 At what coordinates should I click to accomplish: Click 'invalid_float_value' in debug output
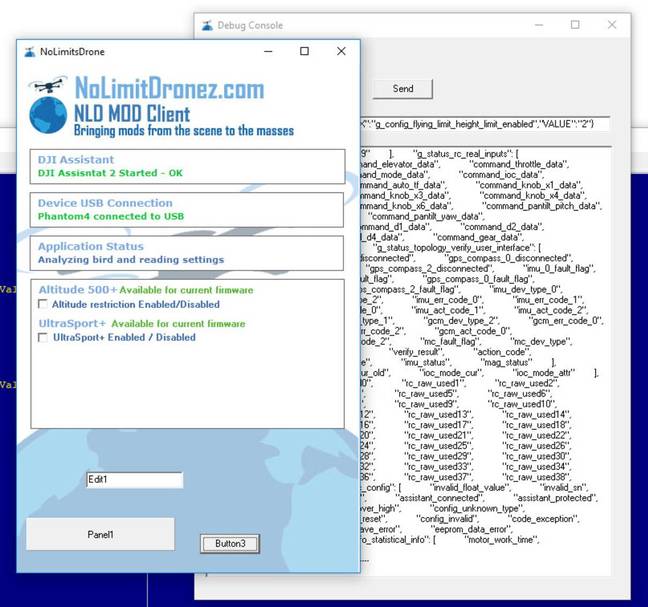click(x=469, y=488)
